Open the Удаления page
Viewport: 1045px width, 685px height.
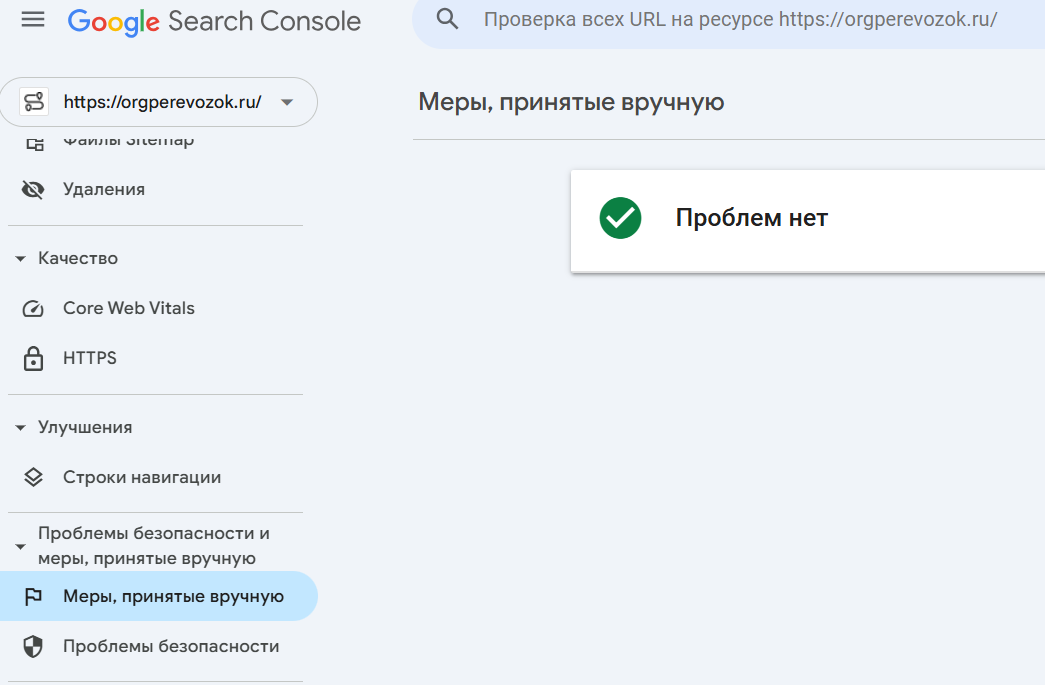tap(104, 189)
